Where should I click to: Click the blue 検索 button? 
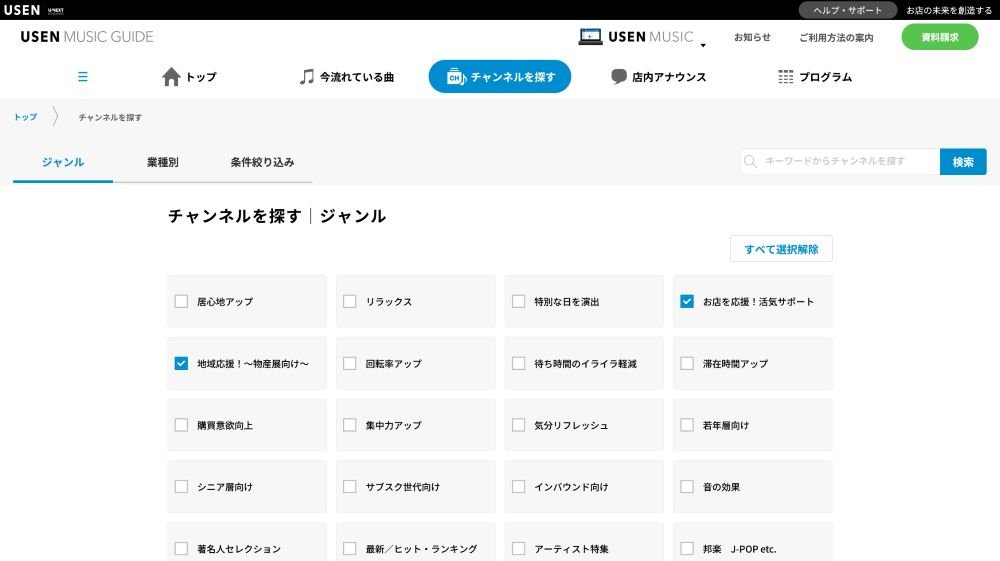pos(963,162)
